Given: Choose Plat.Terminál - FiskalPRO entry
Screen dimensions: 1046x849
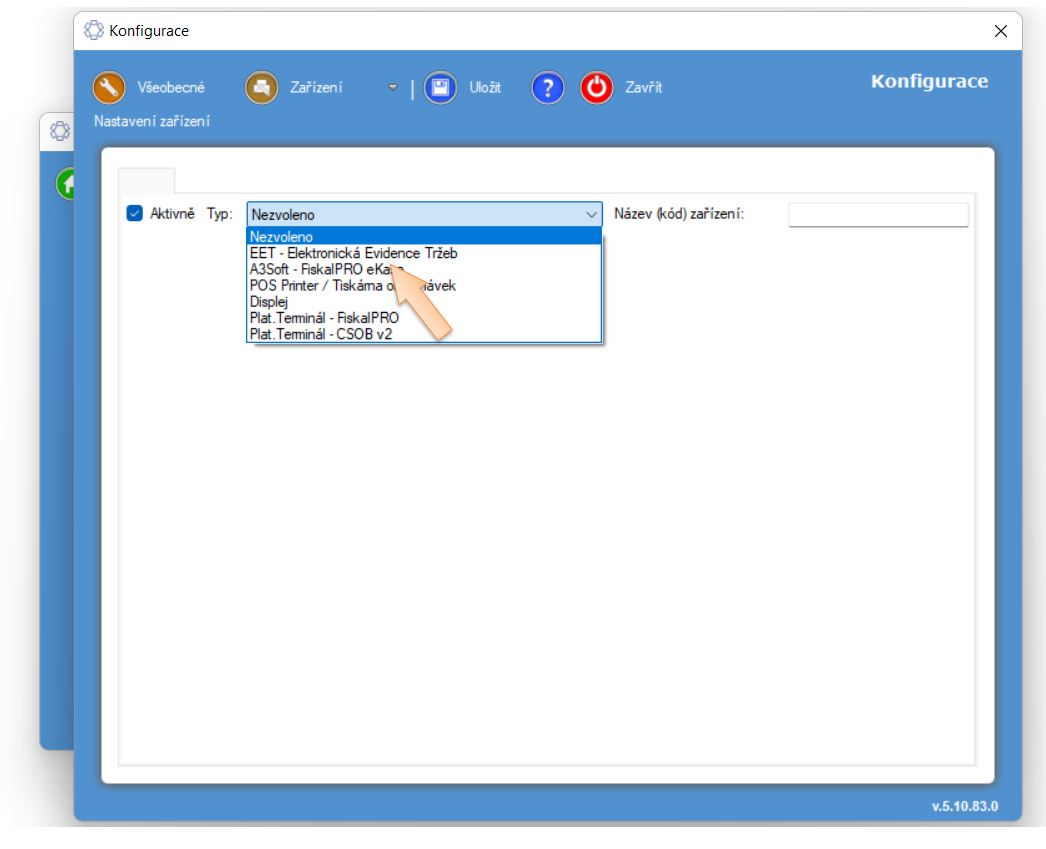Looking at the screenshot, I should [324, 317].
